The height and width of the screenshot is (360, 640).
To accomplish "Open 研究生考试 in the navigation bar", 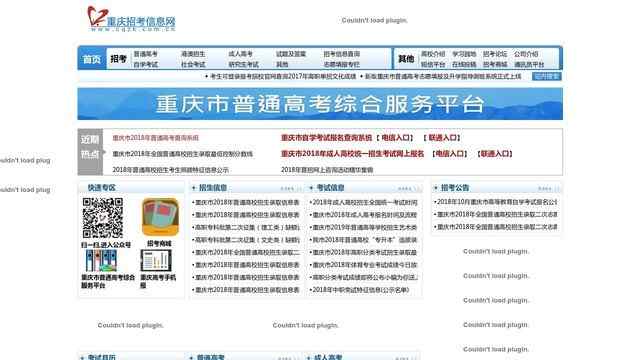I will pos(243,64).
